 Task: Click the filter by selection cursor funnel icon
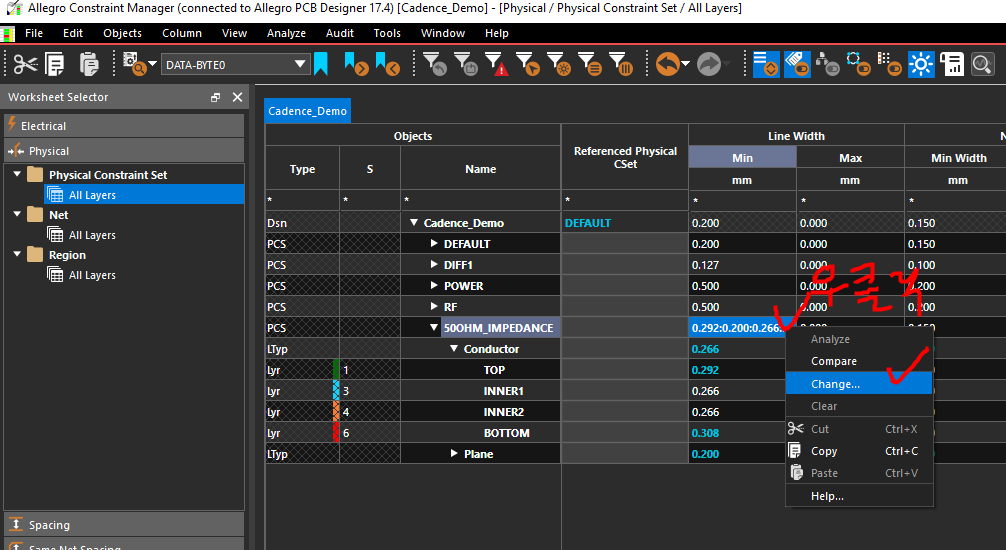528,64
